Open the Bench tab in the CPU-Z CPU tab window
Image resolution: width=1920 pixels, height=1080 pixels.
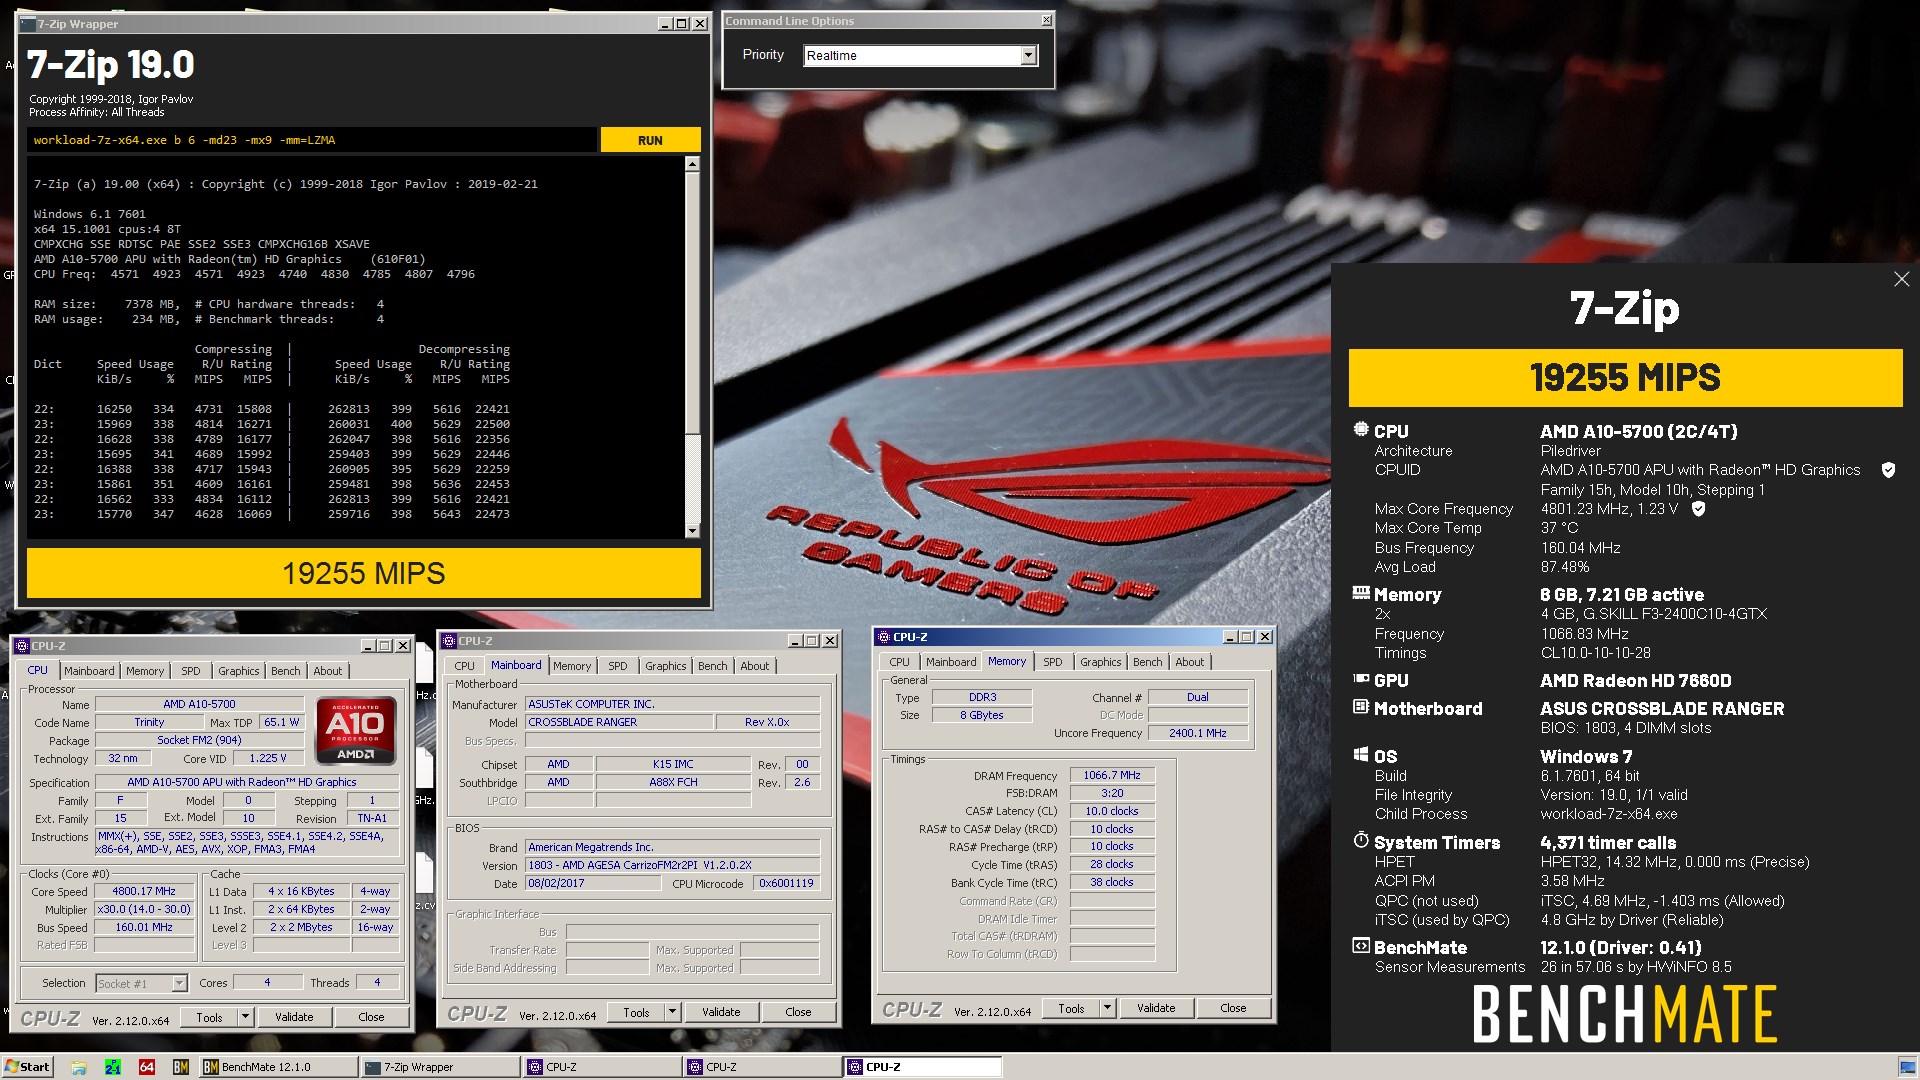tap(285, 671)
